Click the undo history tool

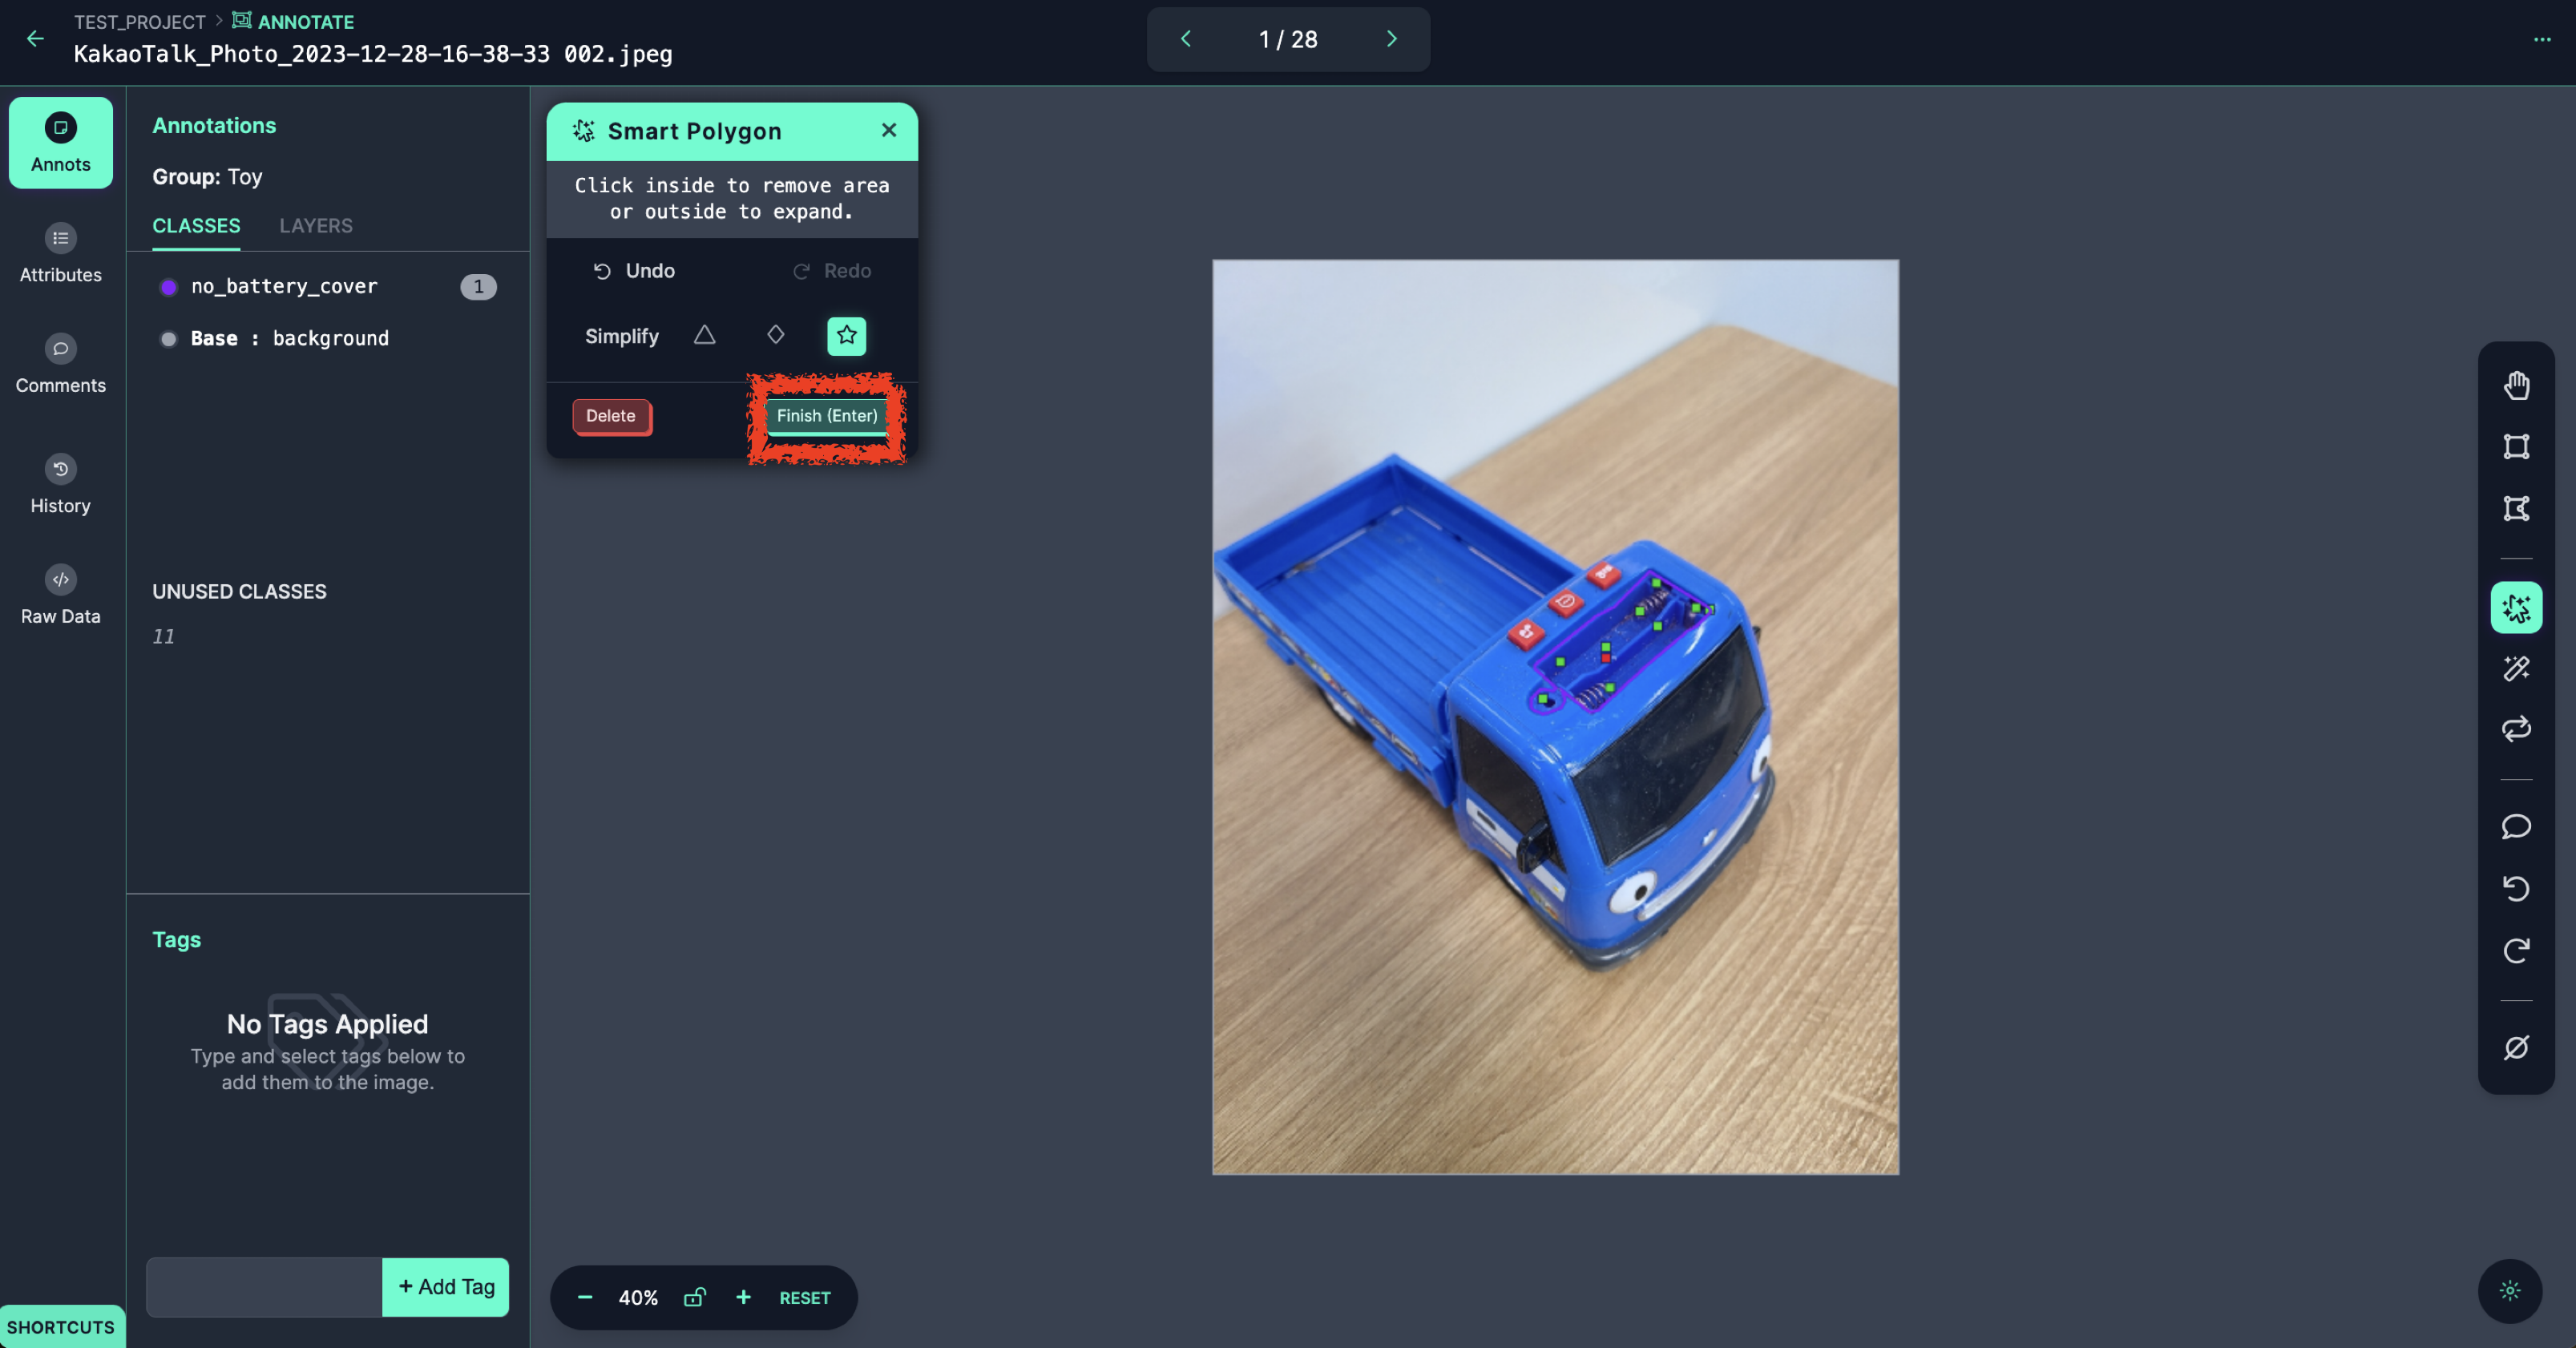59,470
